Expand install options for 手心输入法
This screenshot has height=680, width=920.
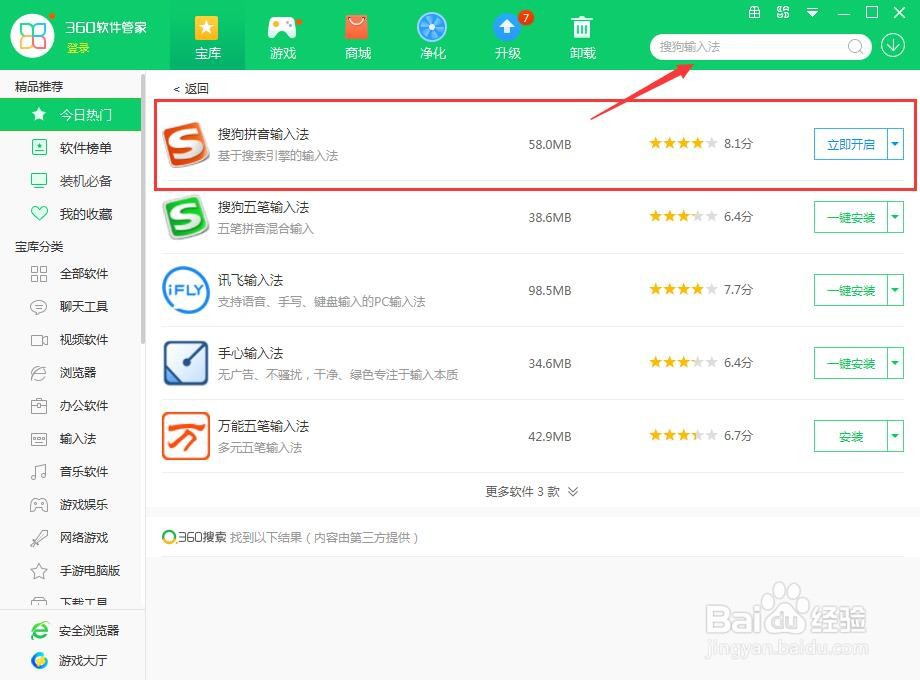[895, 363]
